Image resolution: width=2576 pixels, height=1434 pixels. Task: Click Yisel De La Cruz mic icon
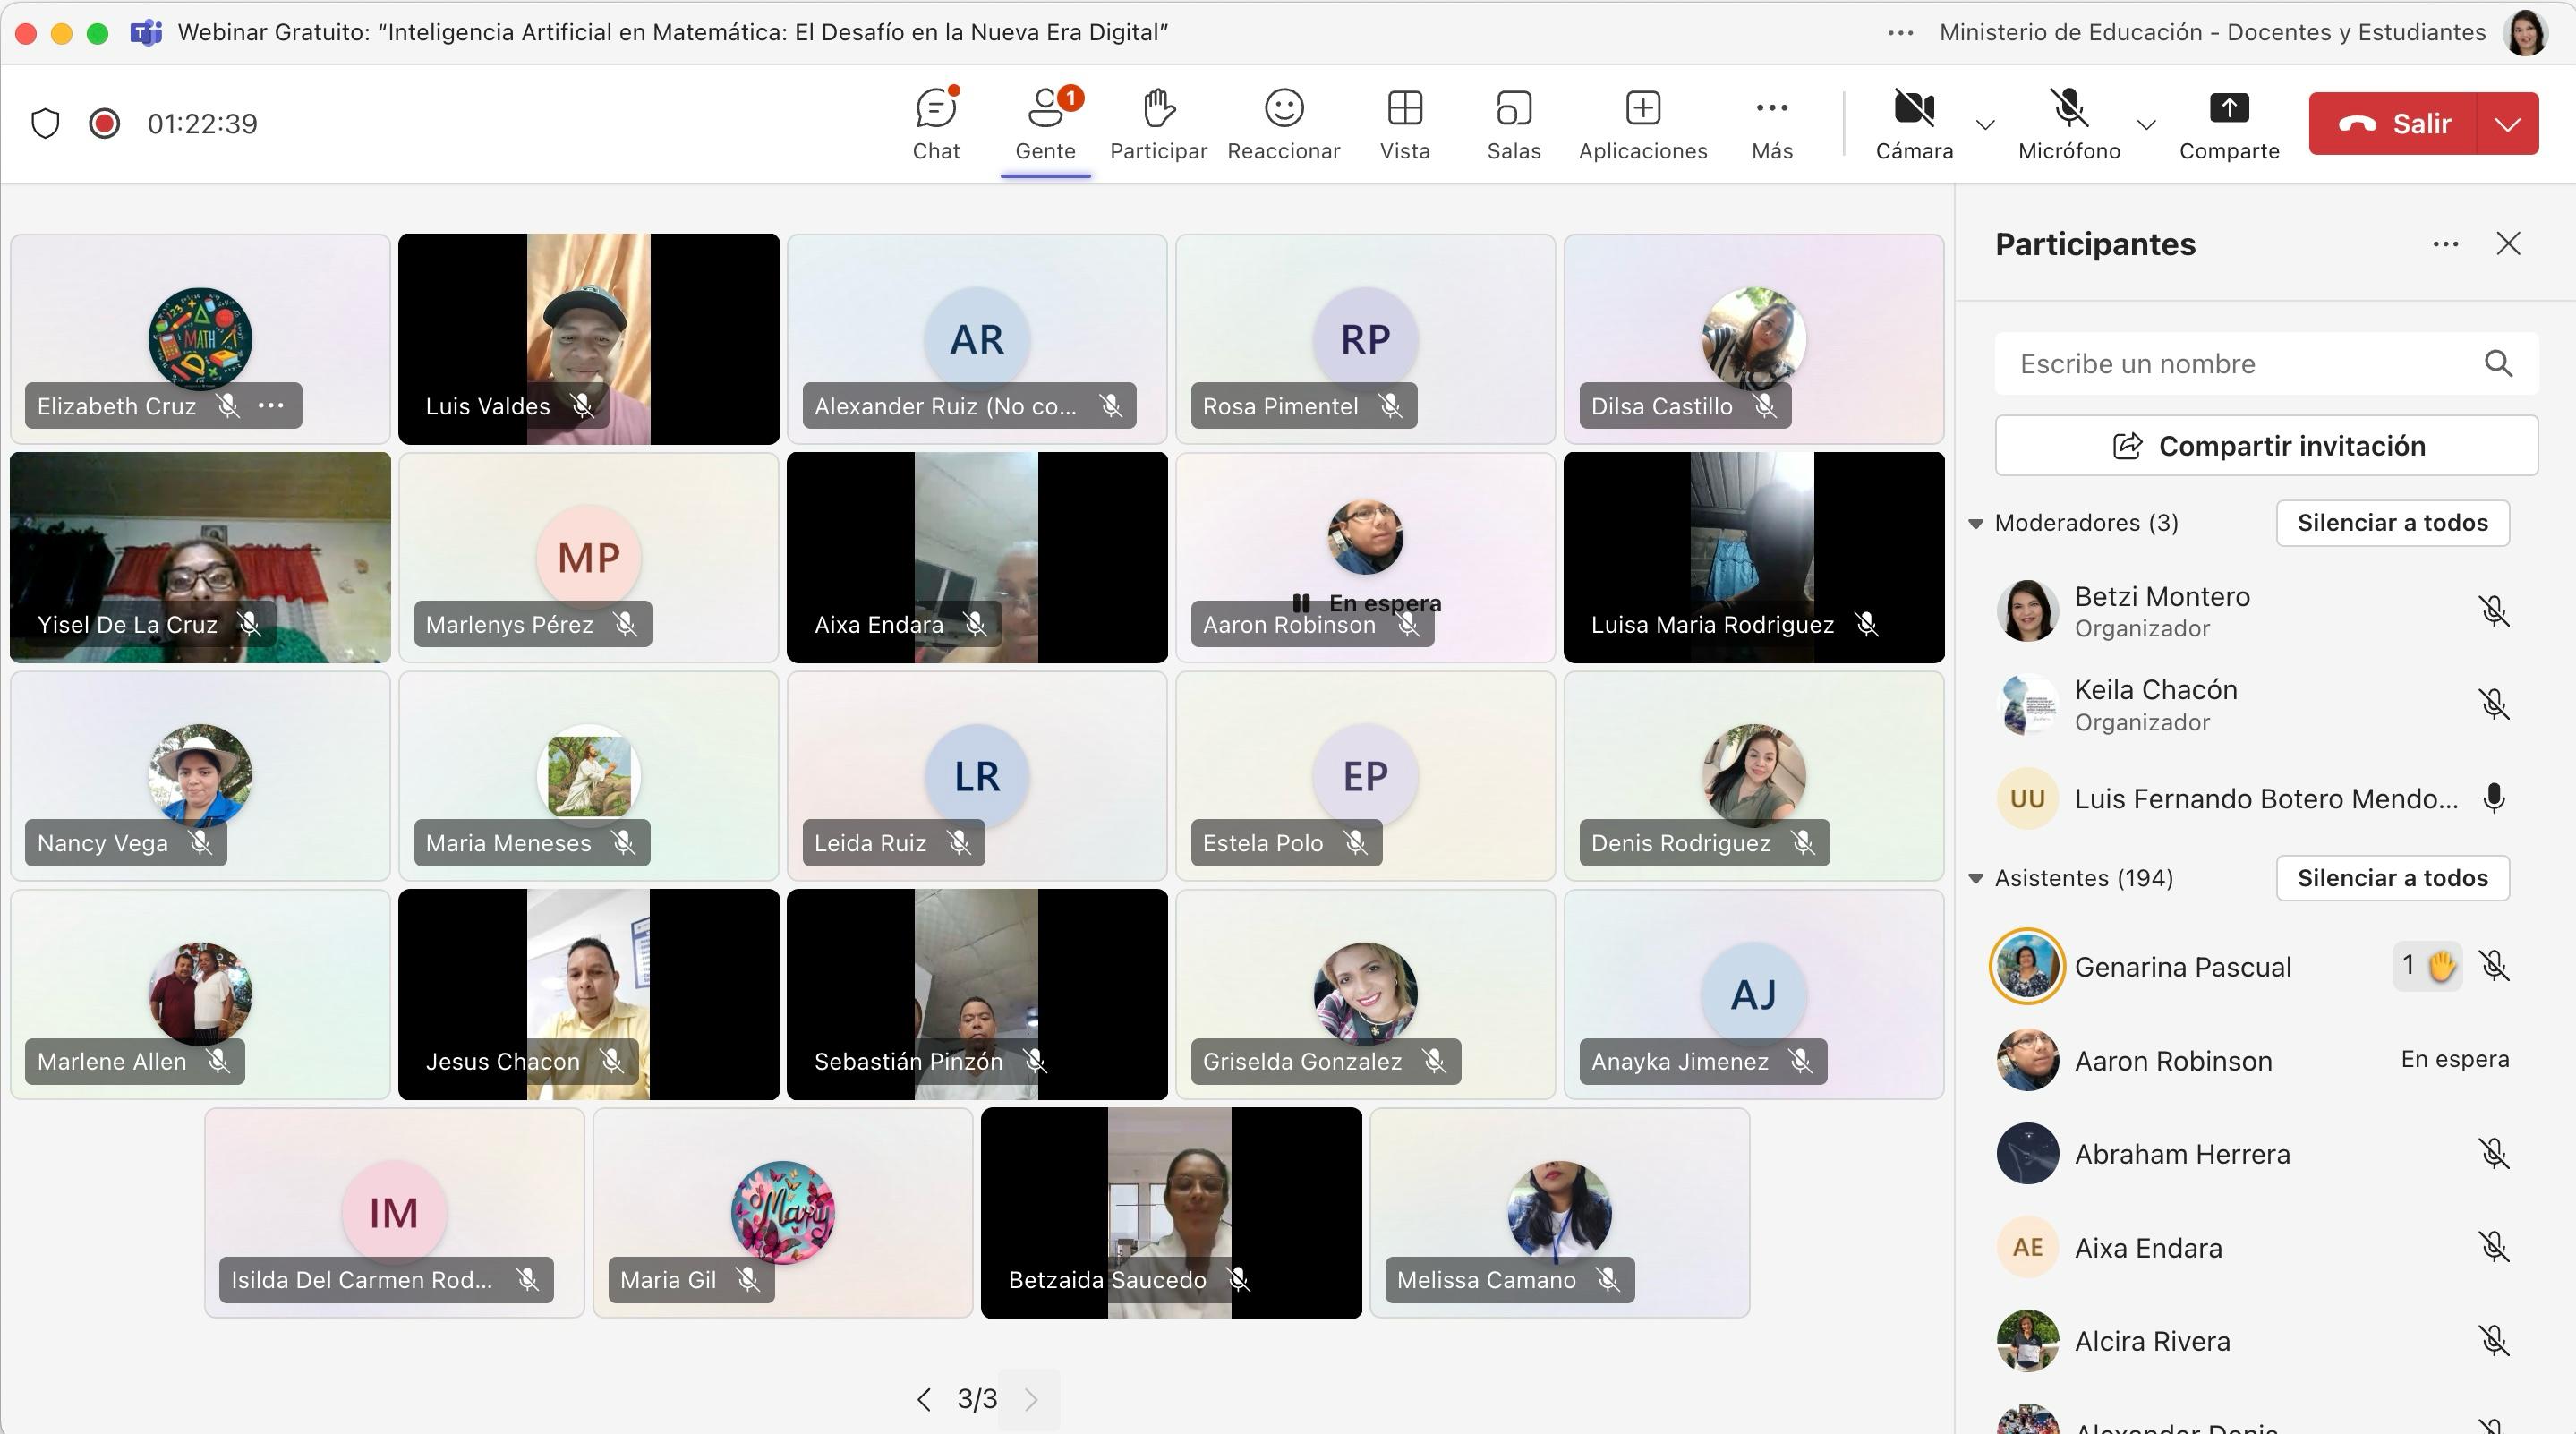pyautogui.click(x=250, y=624)
